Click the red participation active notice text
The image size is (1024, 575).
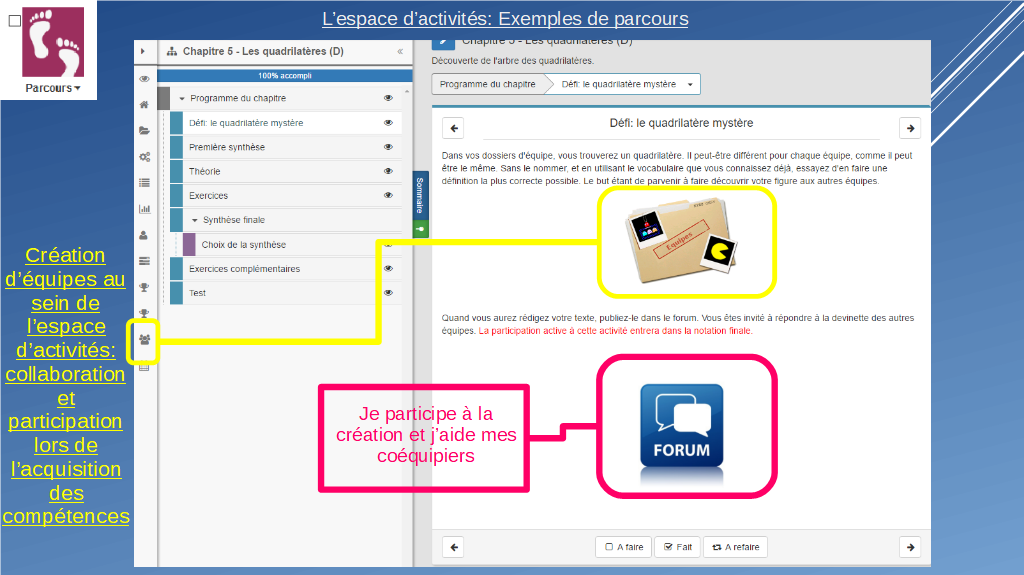615,331
